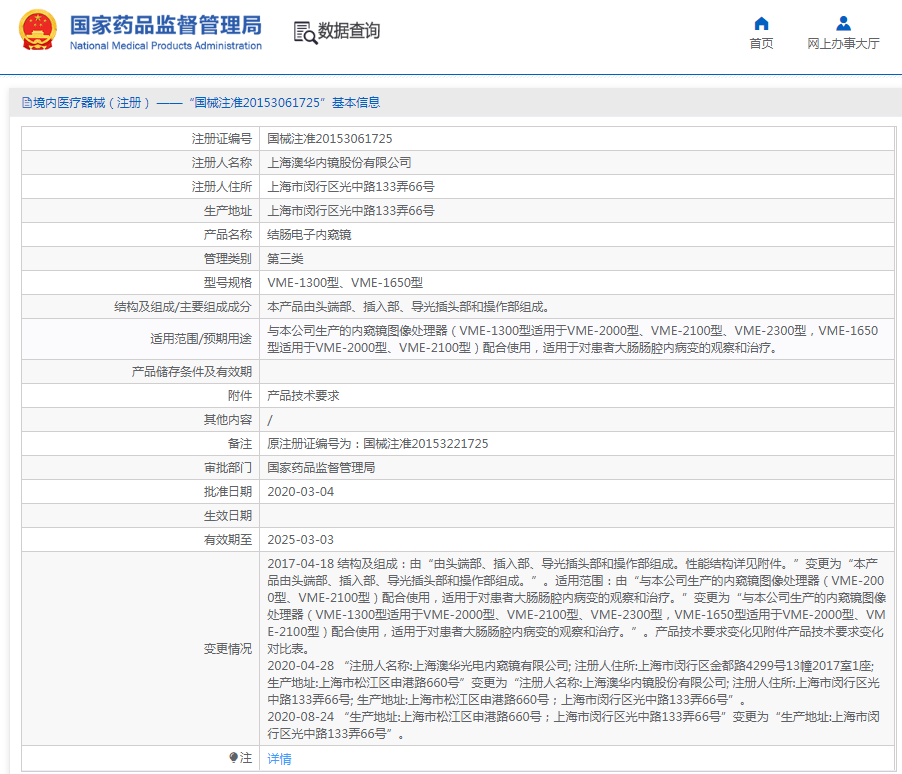The image size is (902, 774).
Task: Click the 生产地址 row label
Action: click(228, 211)
